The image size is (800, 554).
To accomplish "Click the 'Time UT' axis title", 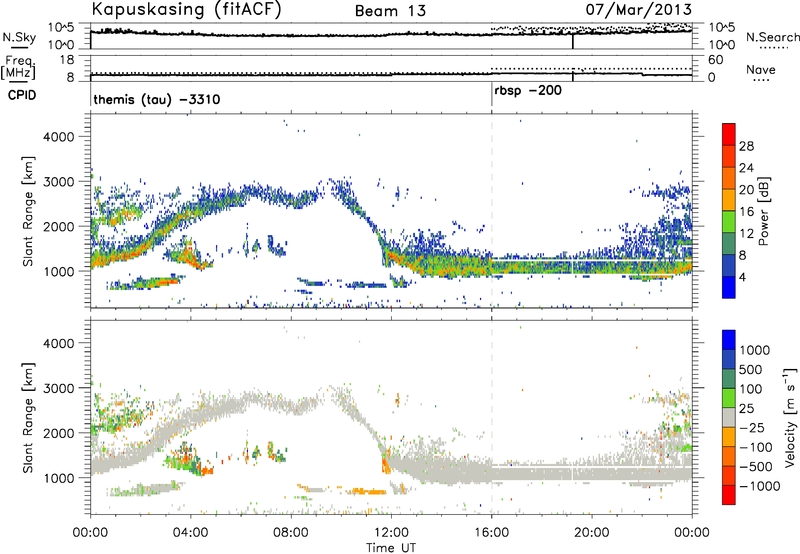I will (x=391, y=548).
